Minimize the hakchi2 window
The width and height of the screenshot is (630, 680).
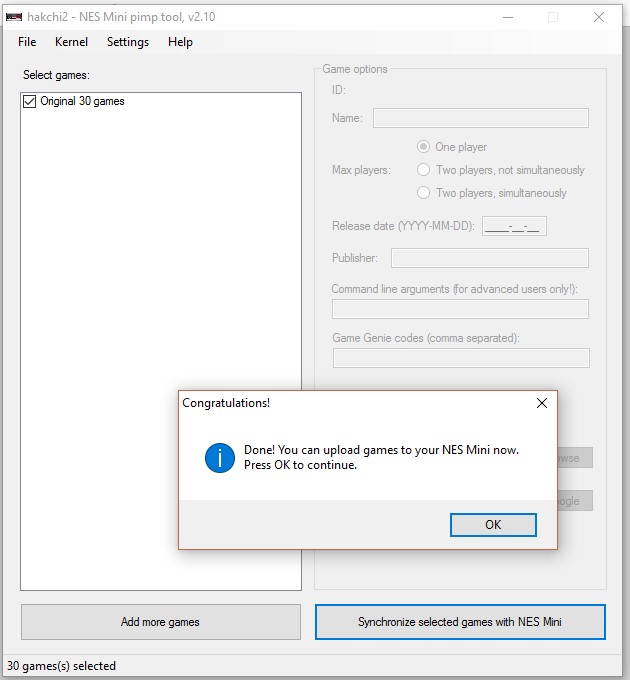507,17
